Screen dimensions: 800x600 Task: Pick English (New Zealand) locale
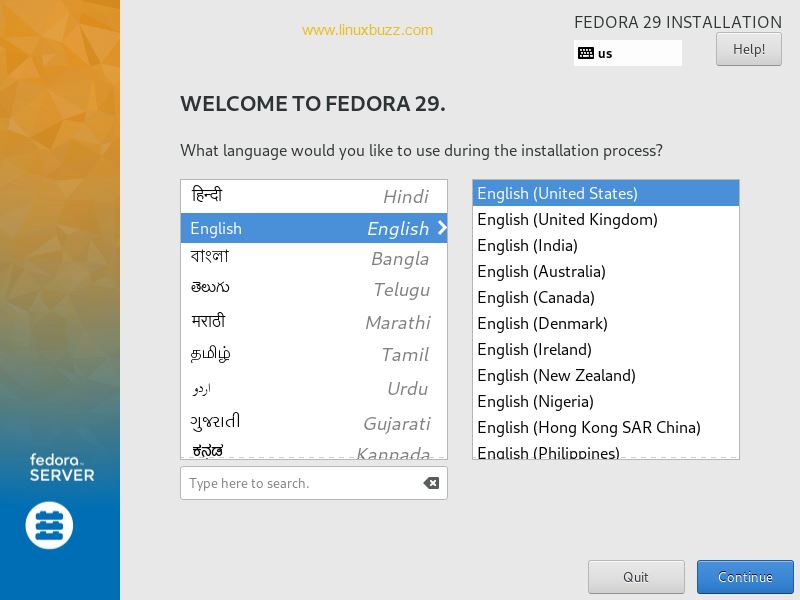click(606, 376)
